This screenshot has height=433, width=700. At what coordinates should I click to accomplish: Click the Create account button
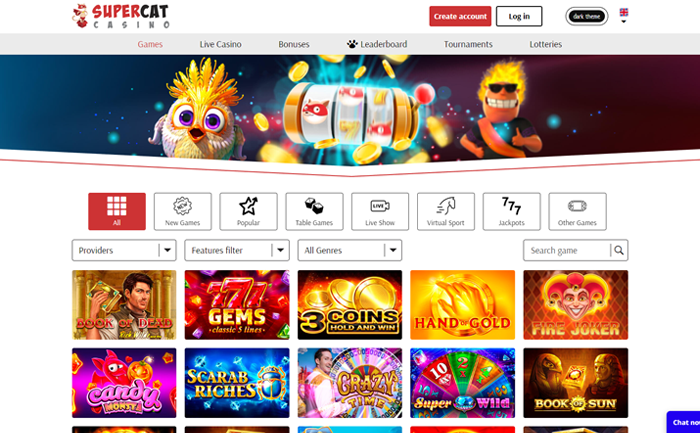tap(460, 16)
